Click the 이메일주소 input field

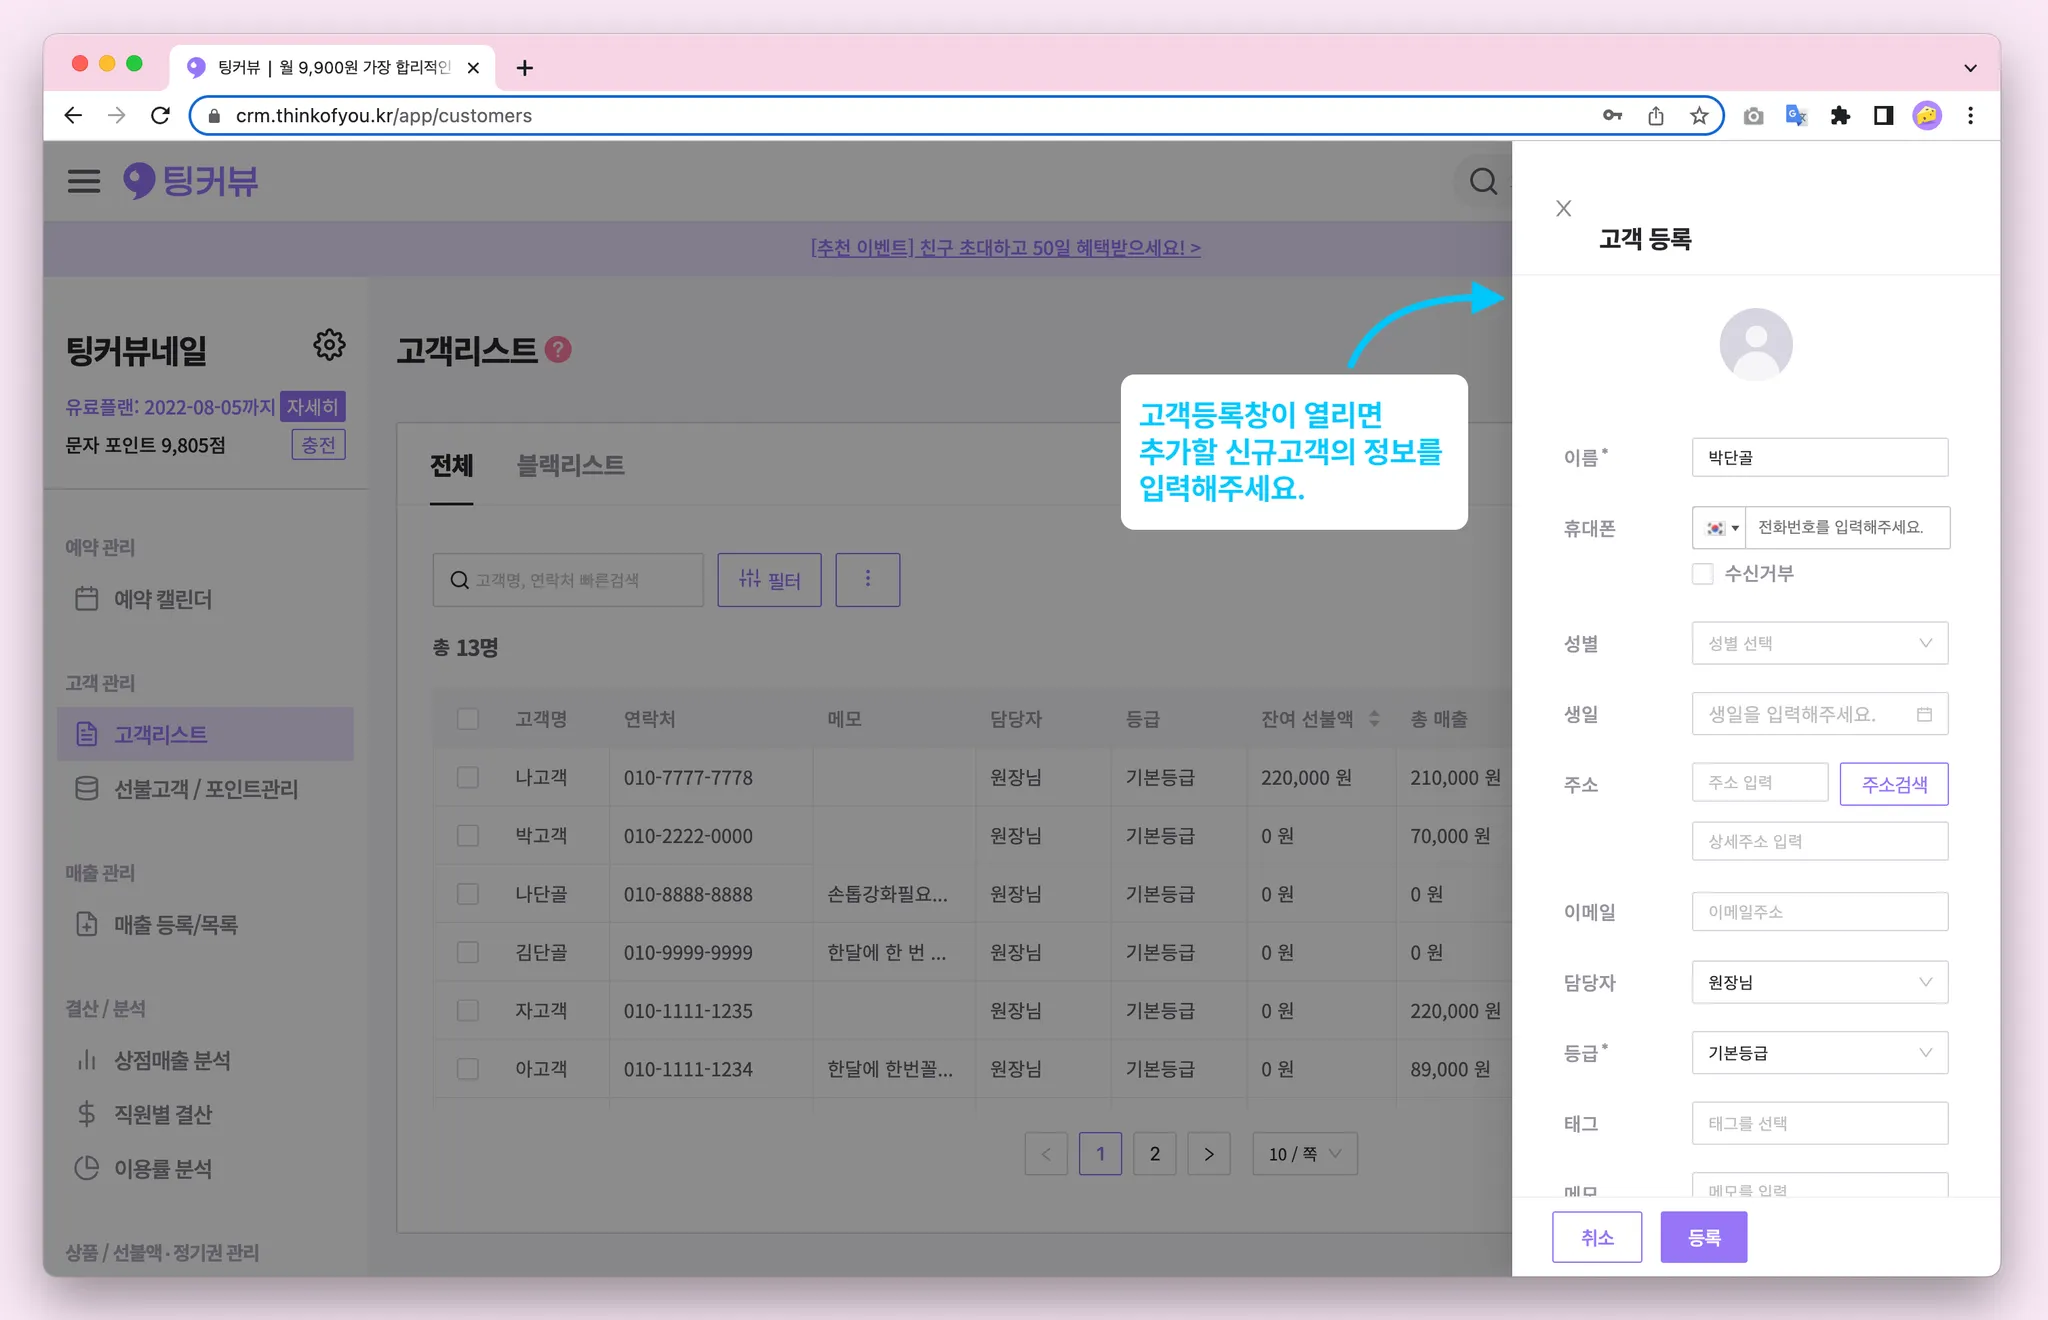1819,912
